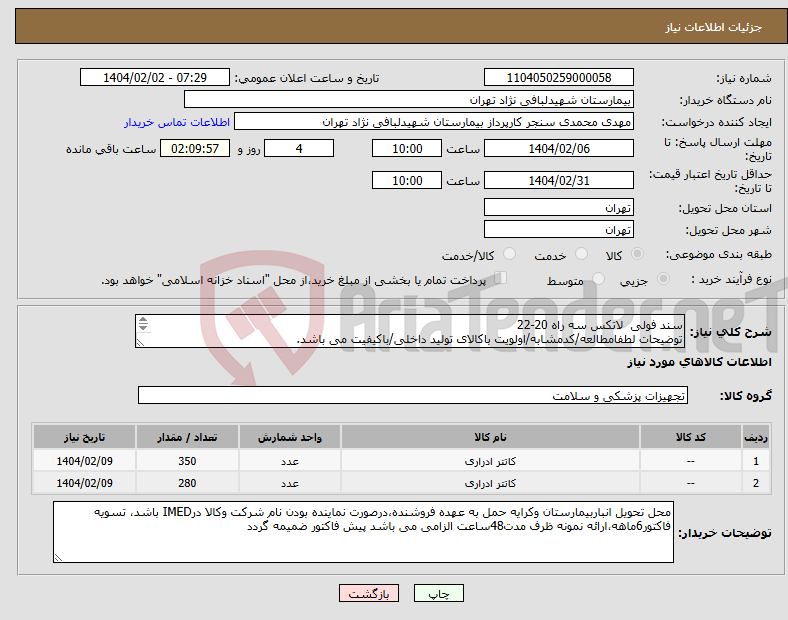
Task: Click the جزئیات اطلاعات نیاز page header
Action: [x=714, y=27]
